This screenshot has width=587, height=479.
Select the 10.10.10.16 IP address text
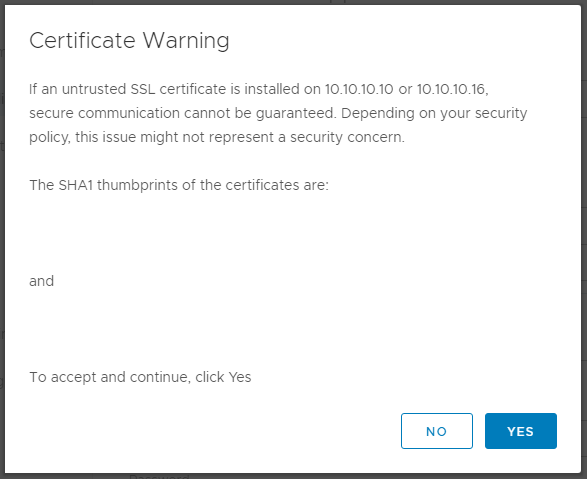[x=451, y=89]
